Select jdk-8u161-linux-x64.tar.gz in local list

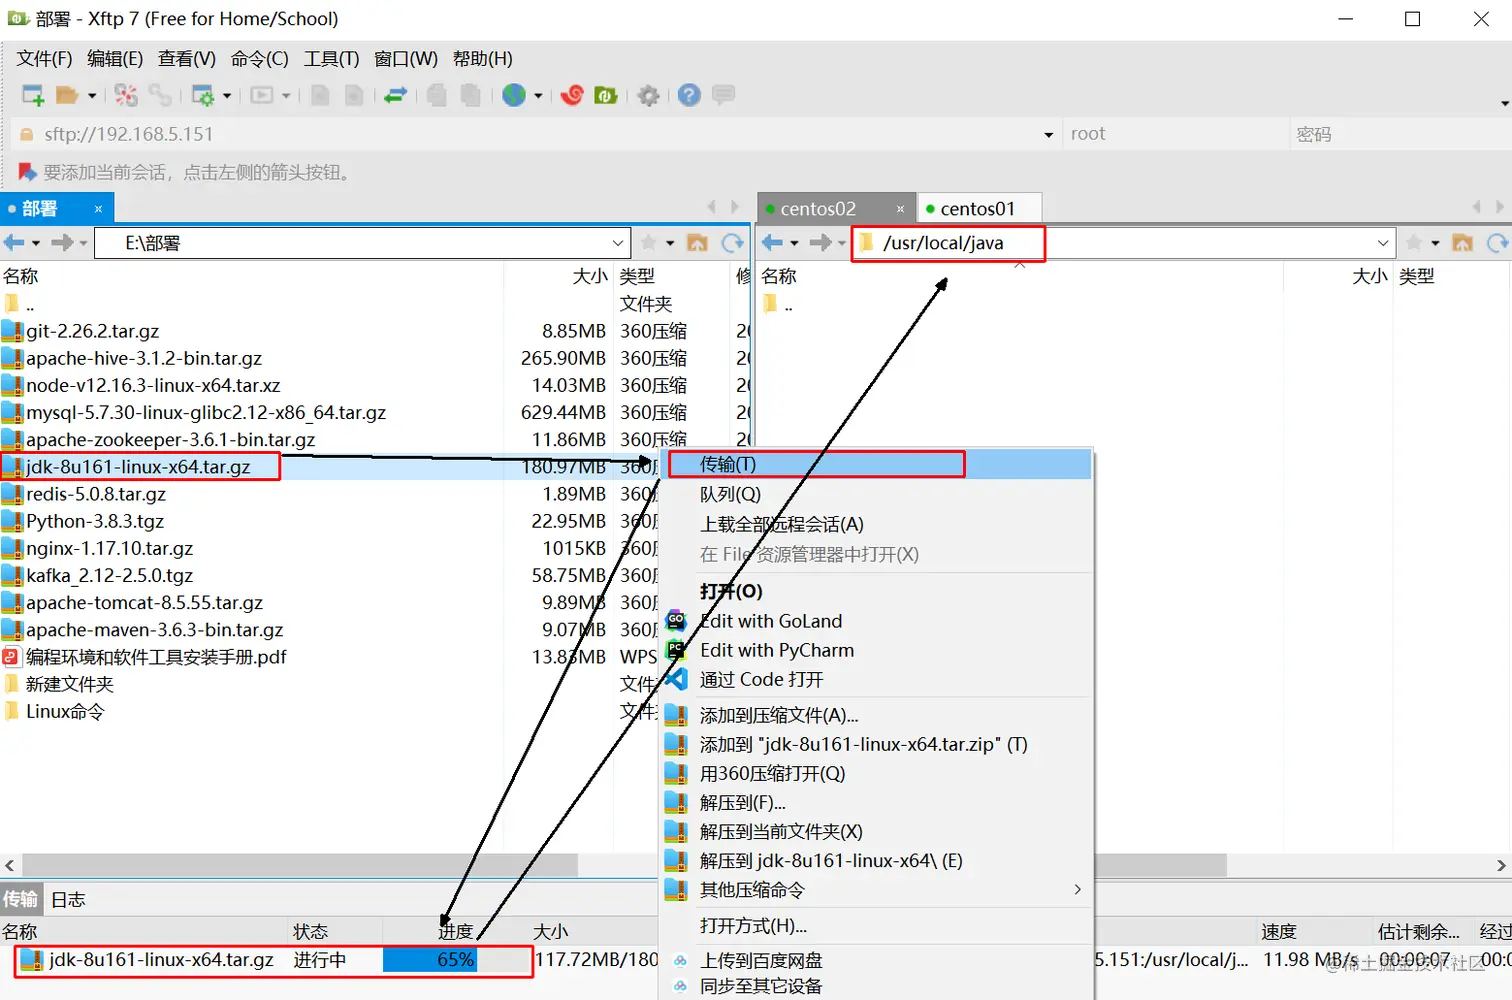click(x=138, y=467)
